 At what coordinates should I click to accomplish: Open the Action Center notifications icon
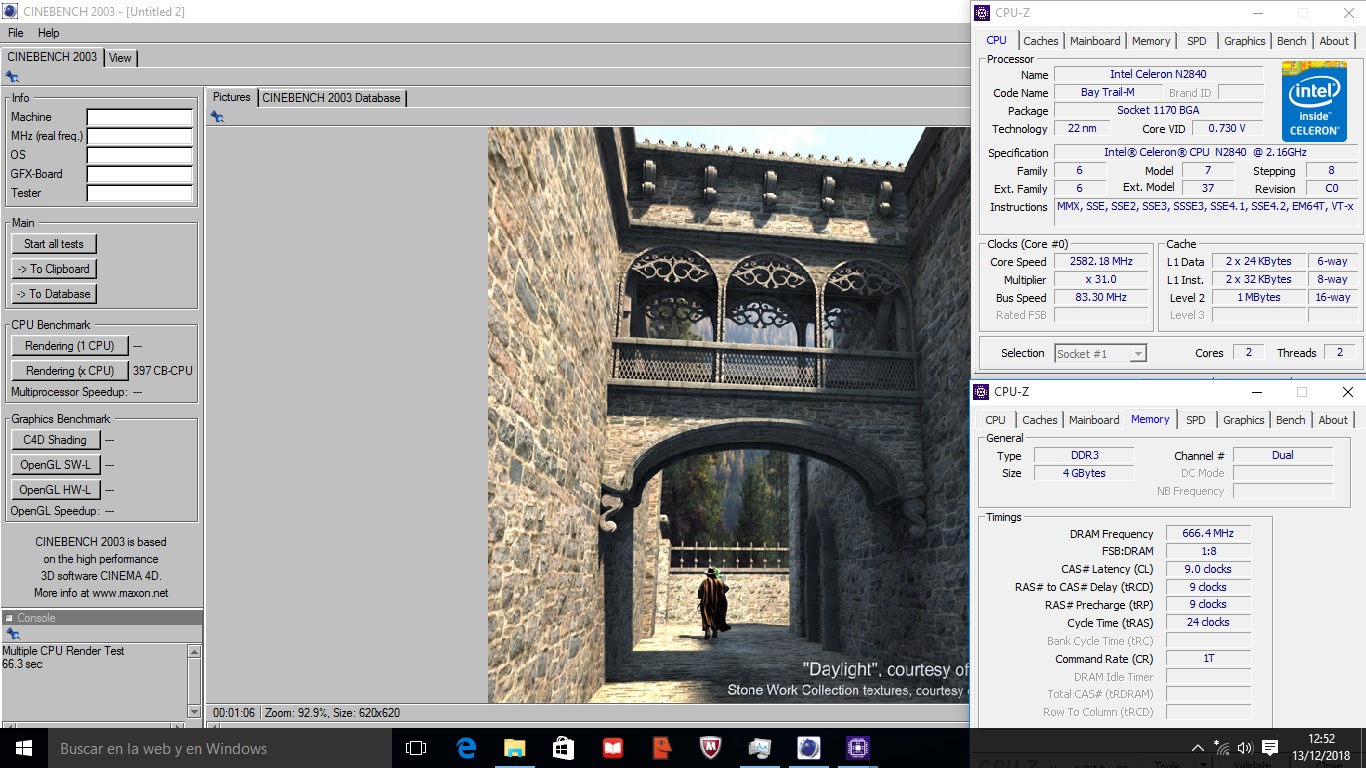pyautogui.click(x=1270, y=748)
